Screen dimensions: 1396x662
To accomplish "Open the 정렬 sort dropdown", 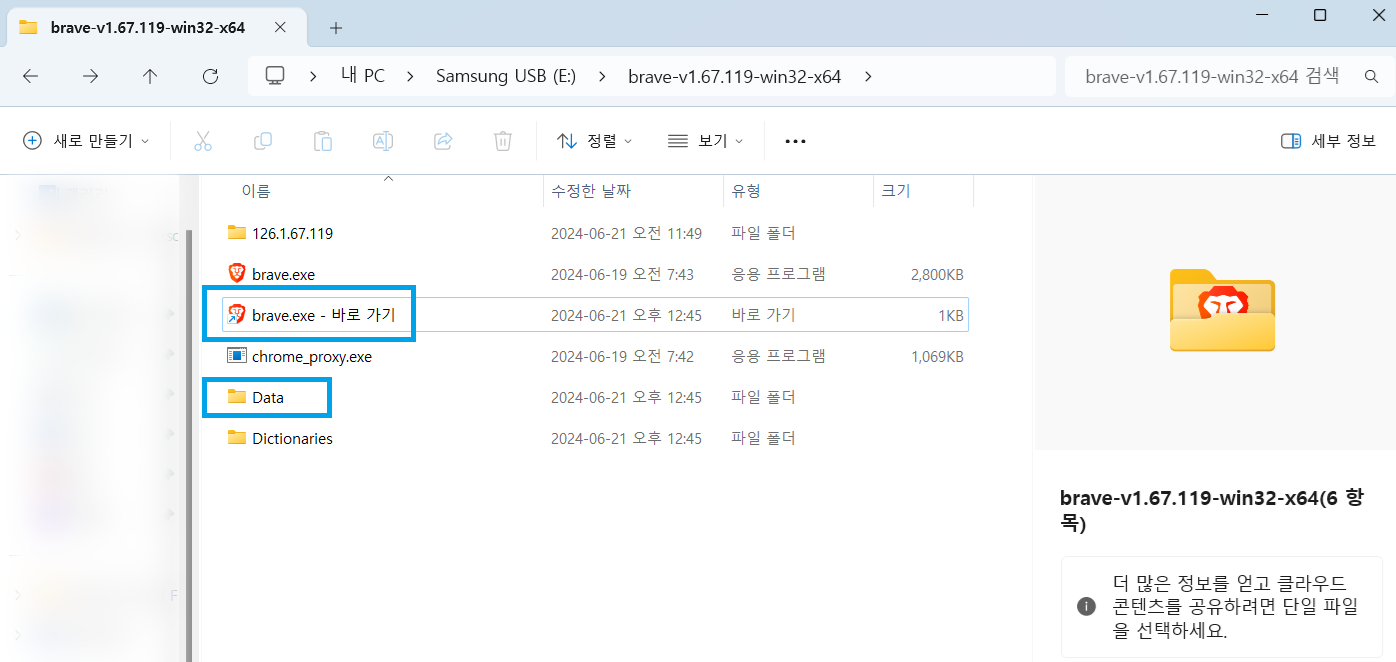I will pyautogui.click(x=594, y=141).
